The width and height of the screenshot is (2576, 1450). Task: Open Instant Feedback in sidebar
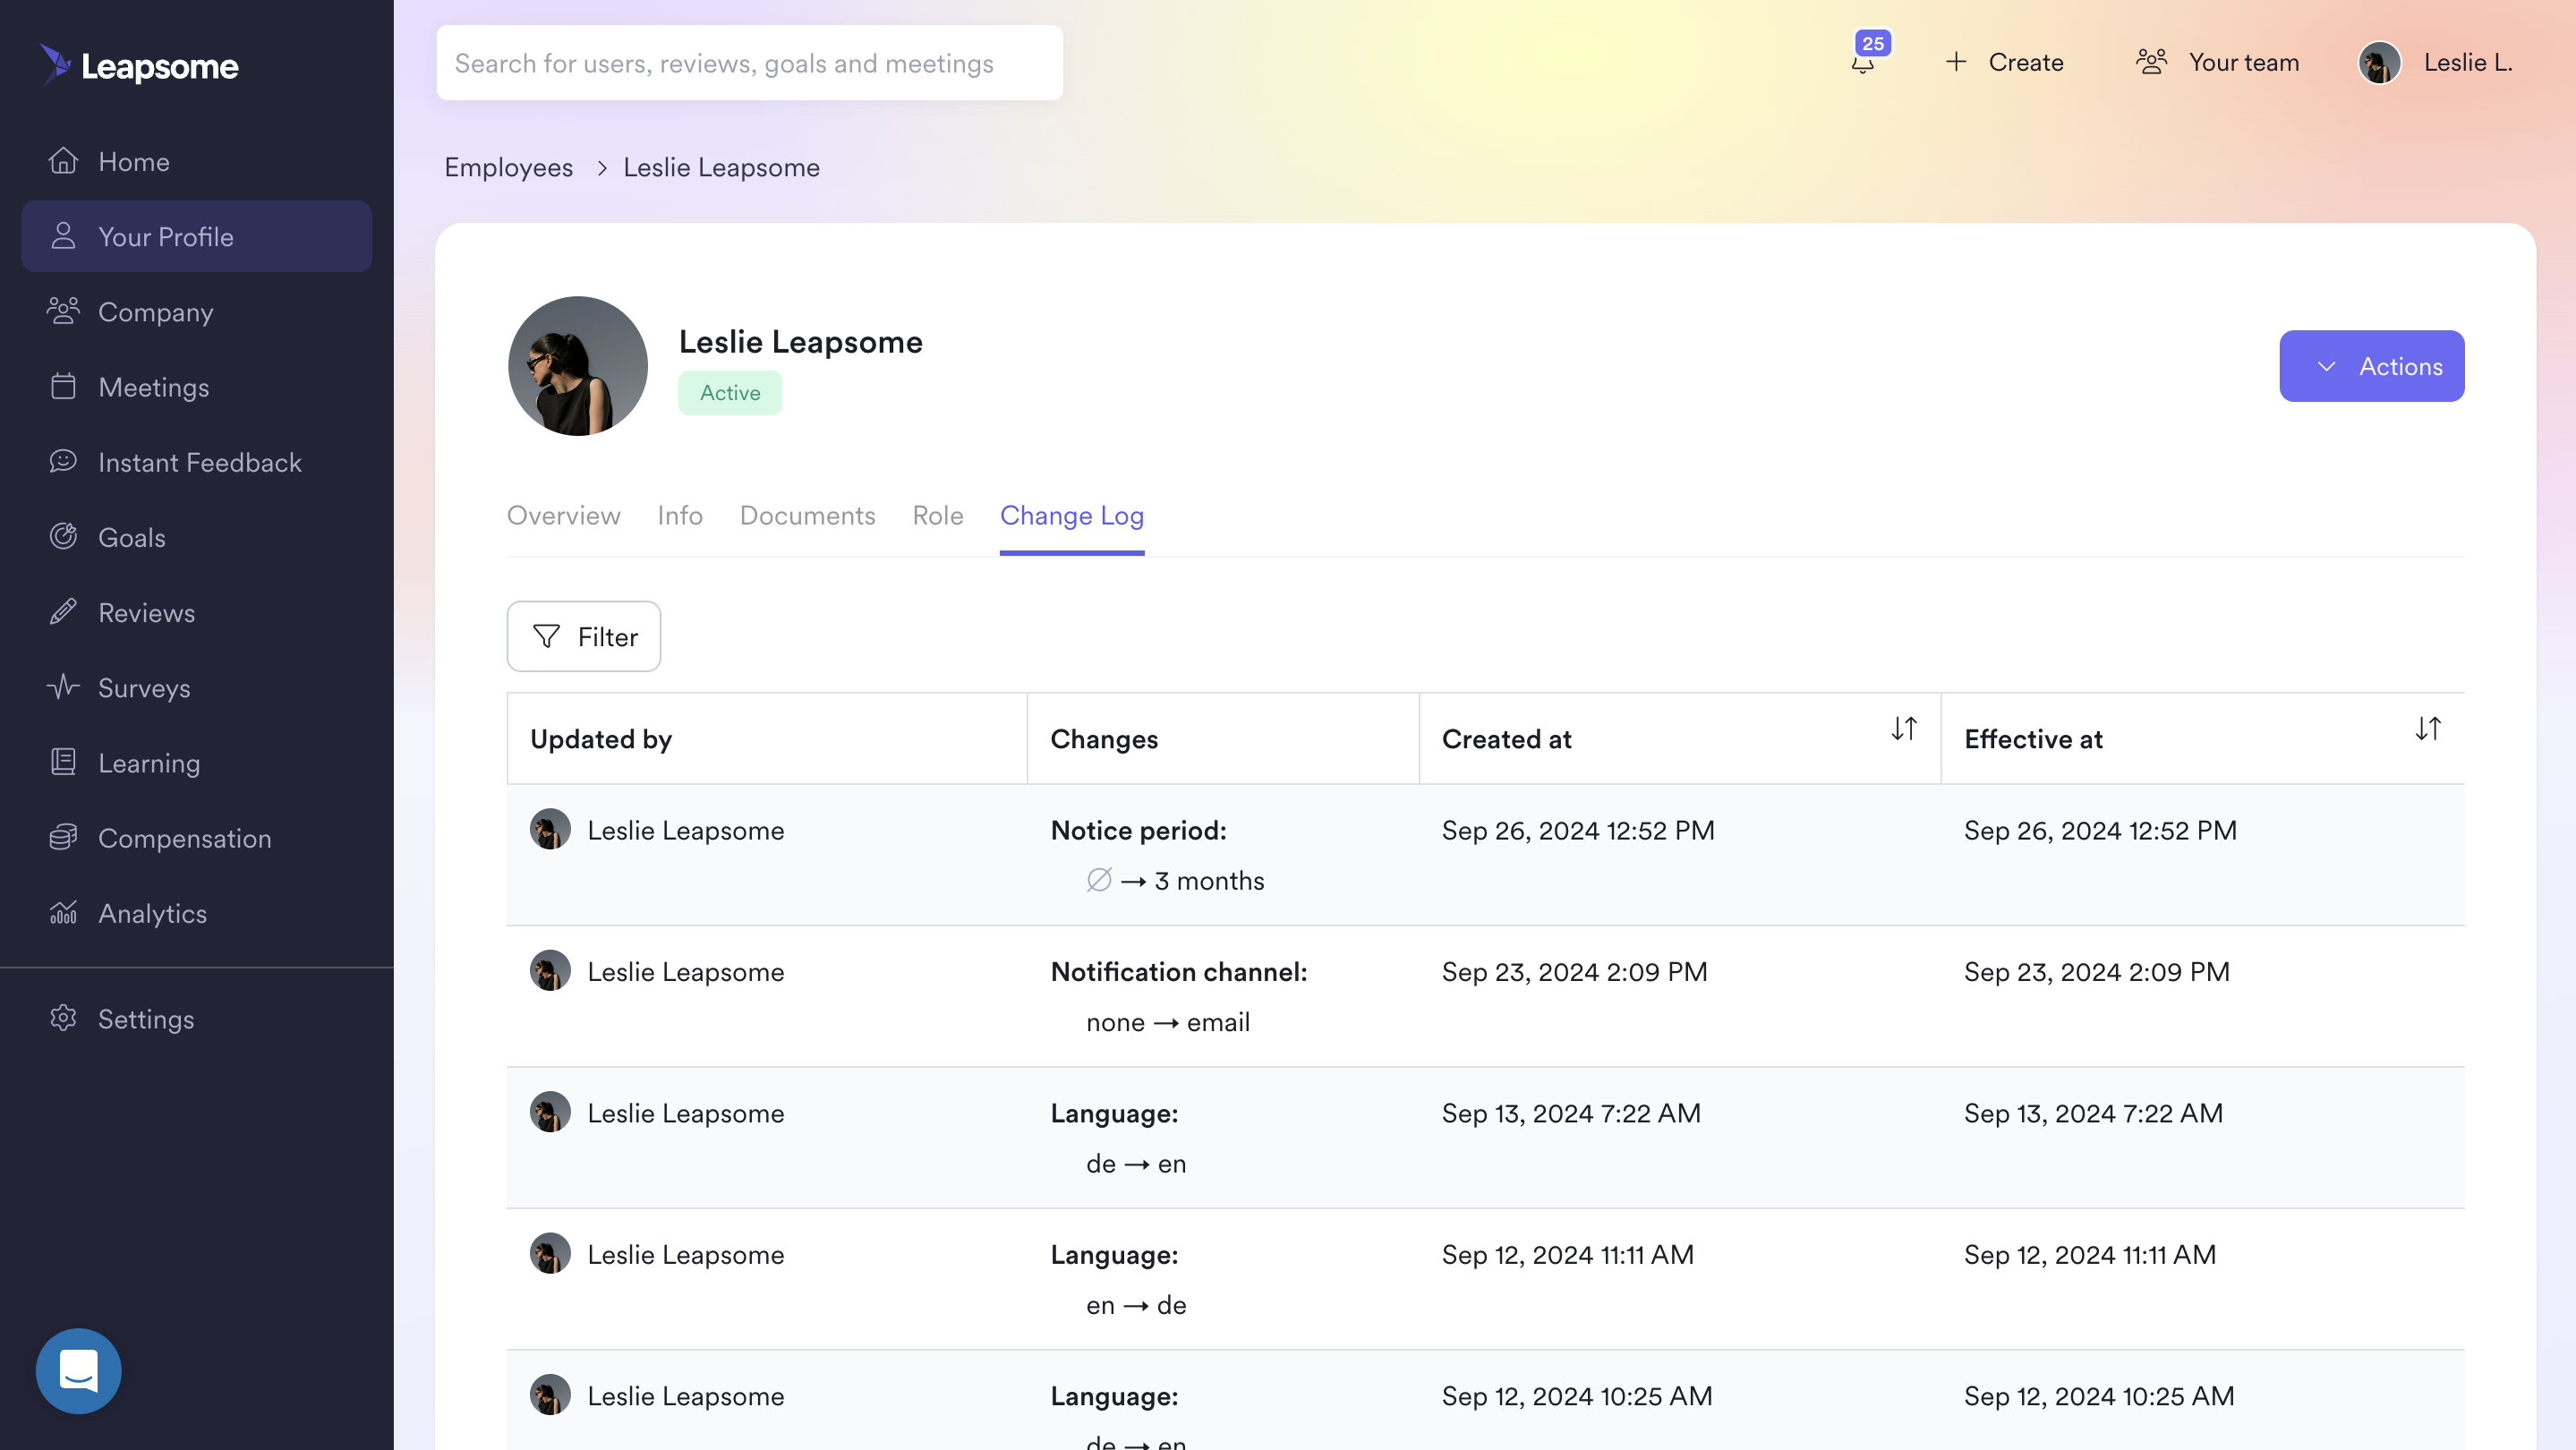tap(197, 462)
